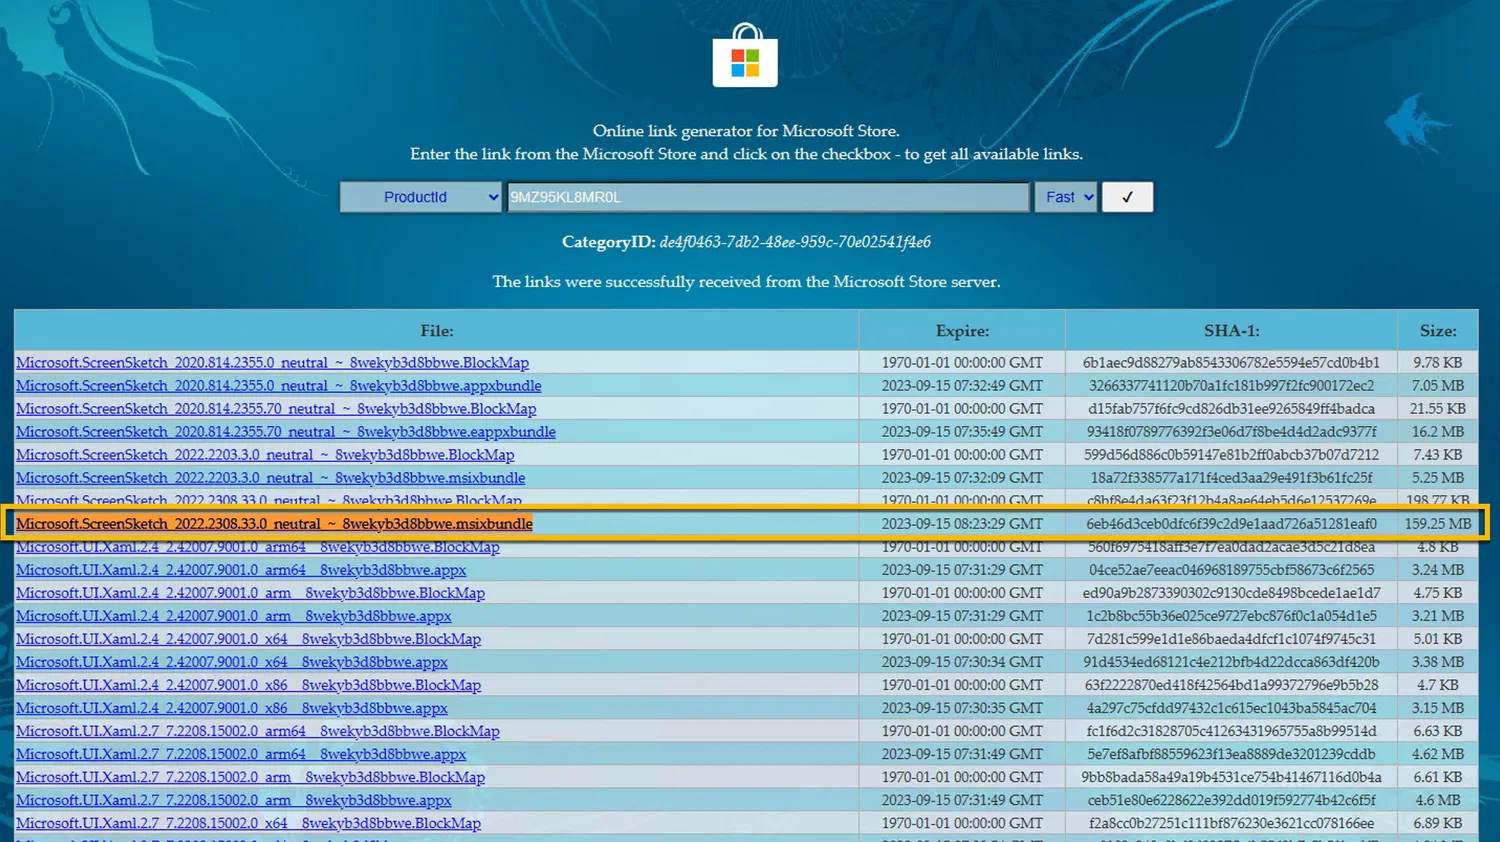Open UI.Xaml.2.7 arm64 BlockMap link
The height and width of the screenshot is (842, 1500).
point(258,731)
